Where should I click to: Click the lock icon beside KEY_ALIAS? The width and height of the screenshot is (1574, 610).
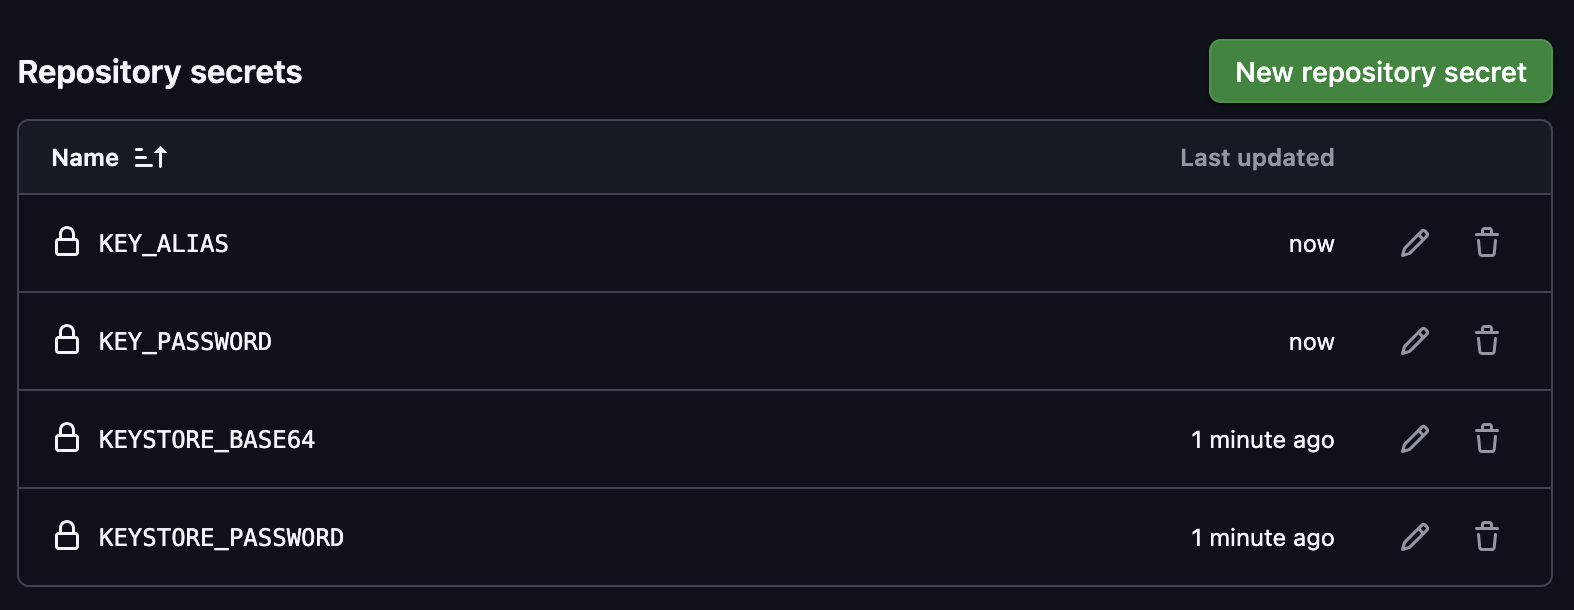pos(67,243)
